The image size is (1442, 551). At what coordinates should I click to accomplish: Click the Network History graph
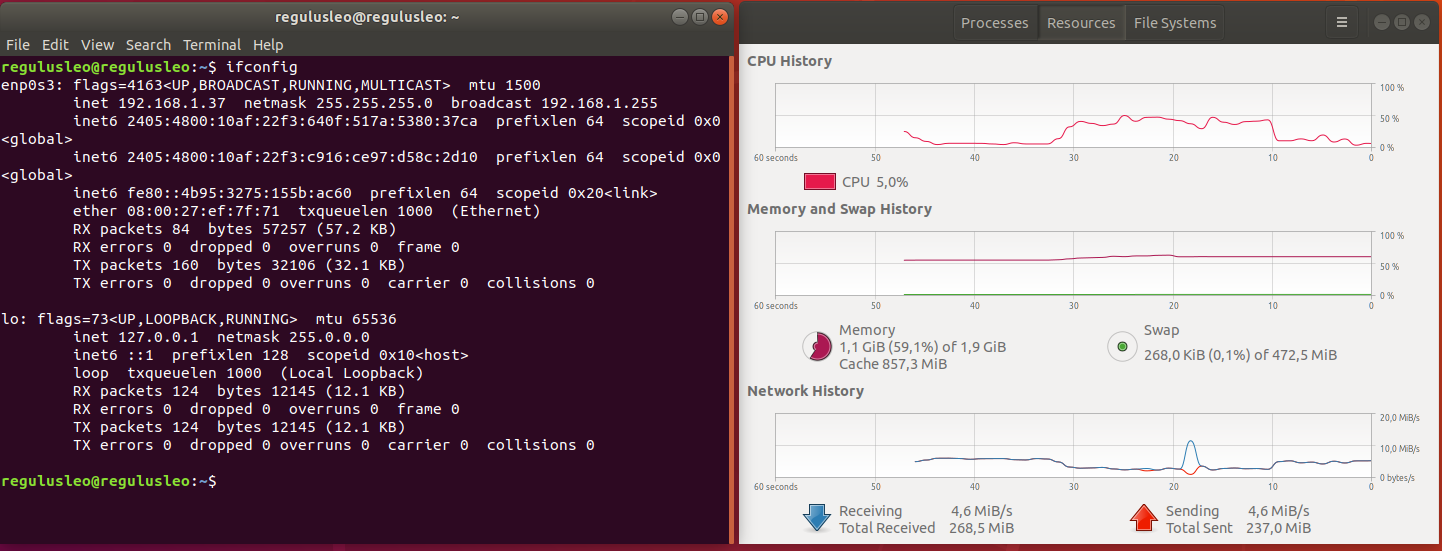tap(1074, 446)
